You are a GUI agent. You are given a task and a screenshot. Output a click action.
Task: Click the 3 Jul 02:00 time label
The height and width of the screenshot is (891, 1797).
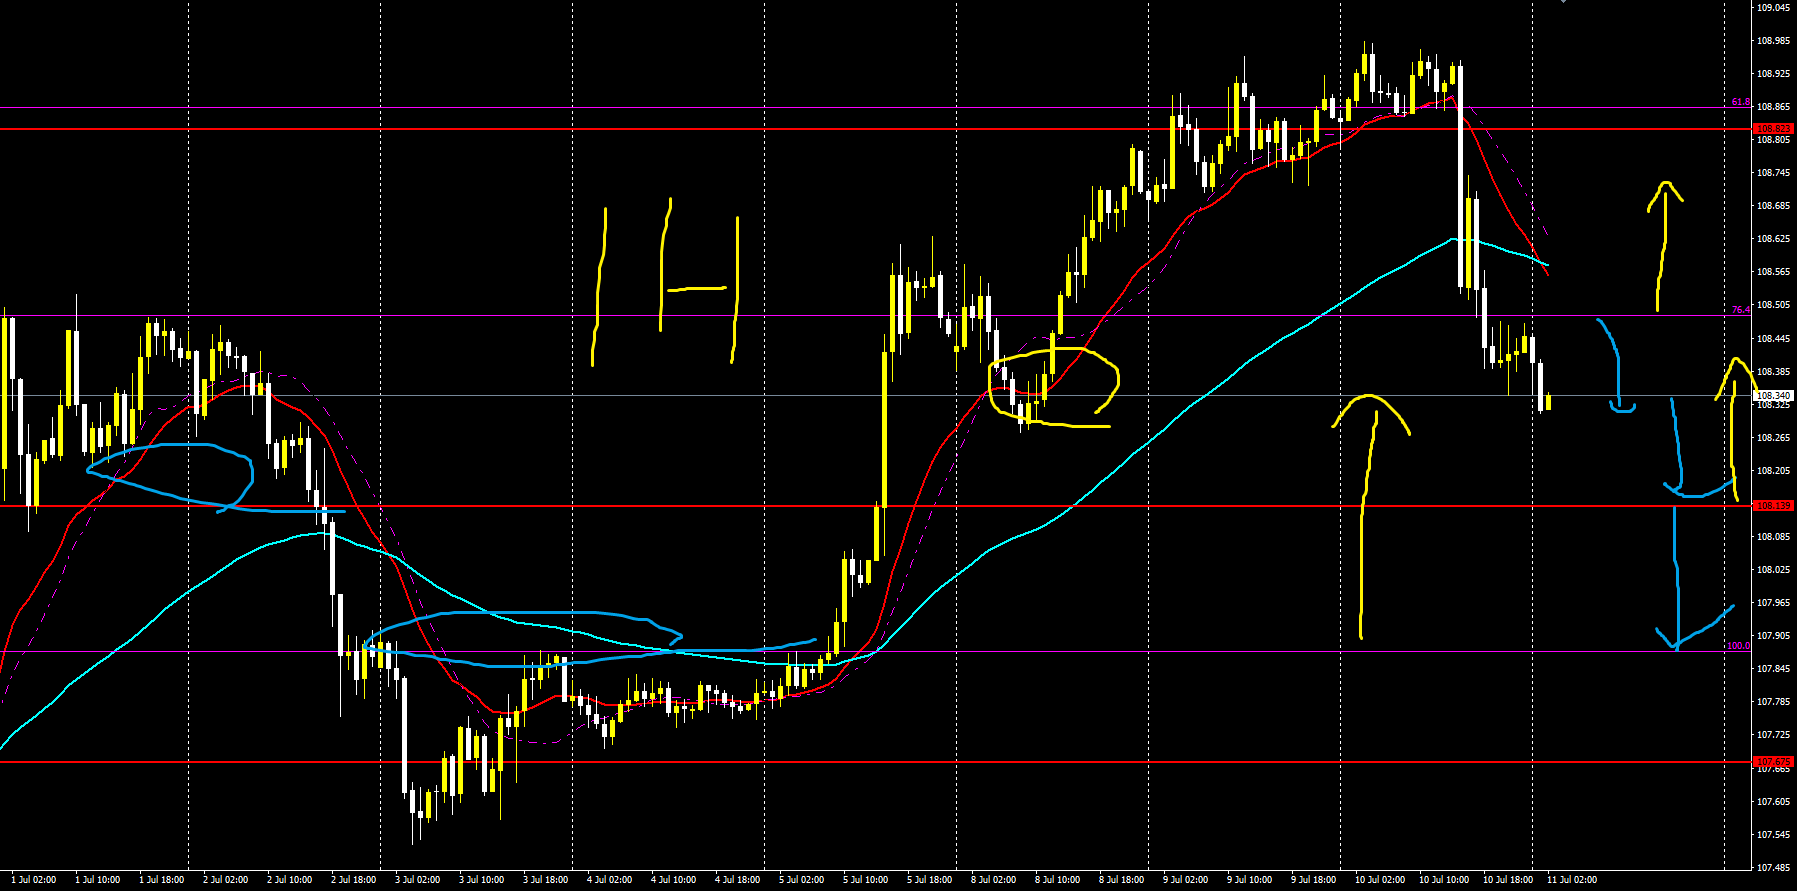tap(418, 880)
